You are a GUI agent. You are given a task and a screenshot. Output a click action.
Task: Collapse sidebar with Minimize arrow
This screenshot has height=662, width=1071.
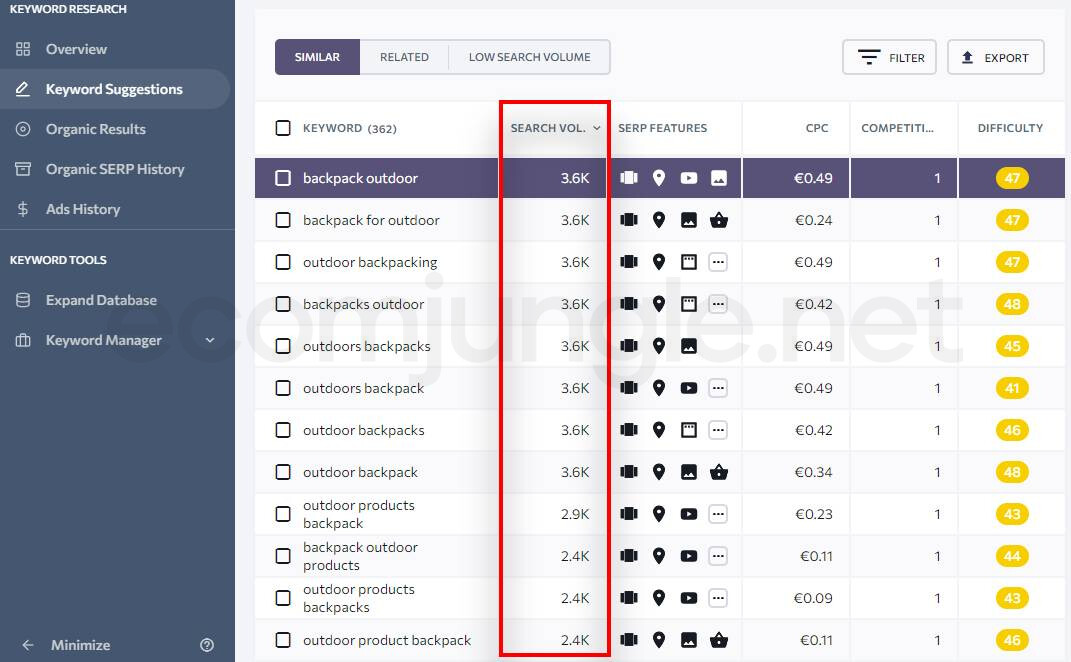pos(28,645)
